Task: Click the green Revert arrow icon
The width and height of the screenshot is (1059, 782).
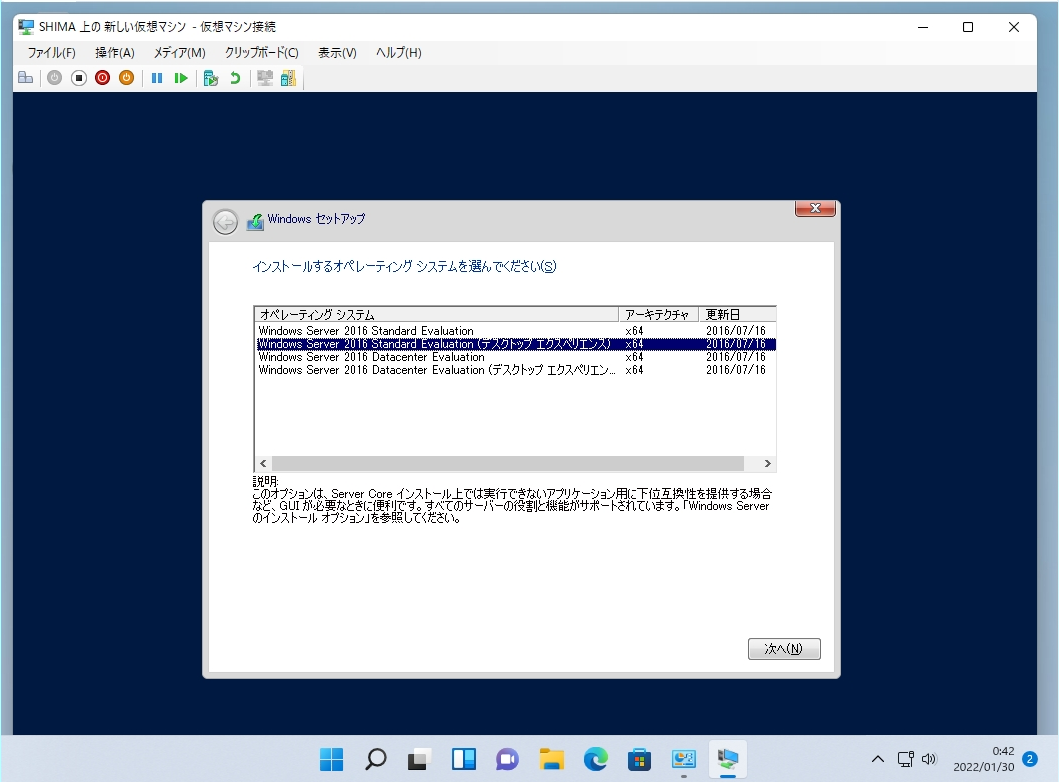Action: [235, 78]
